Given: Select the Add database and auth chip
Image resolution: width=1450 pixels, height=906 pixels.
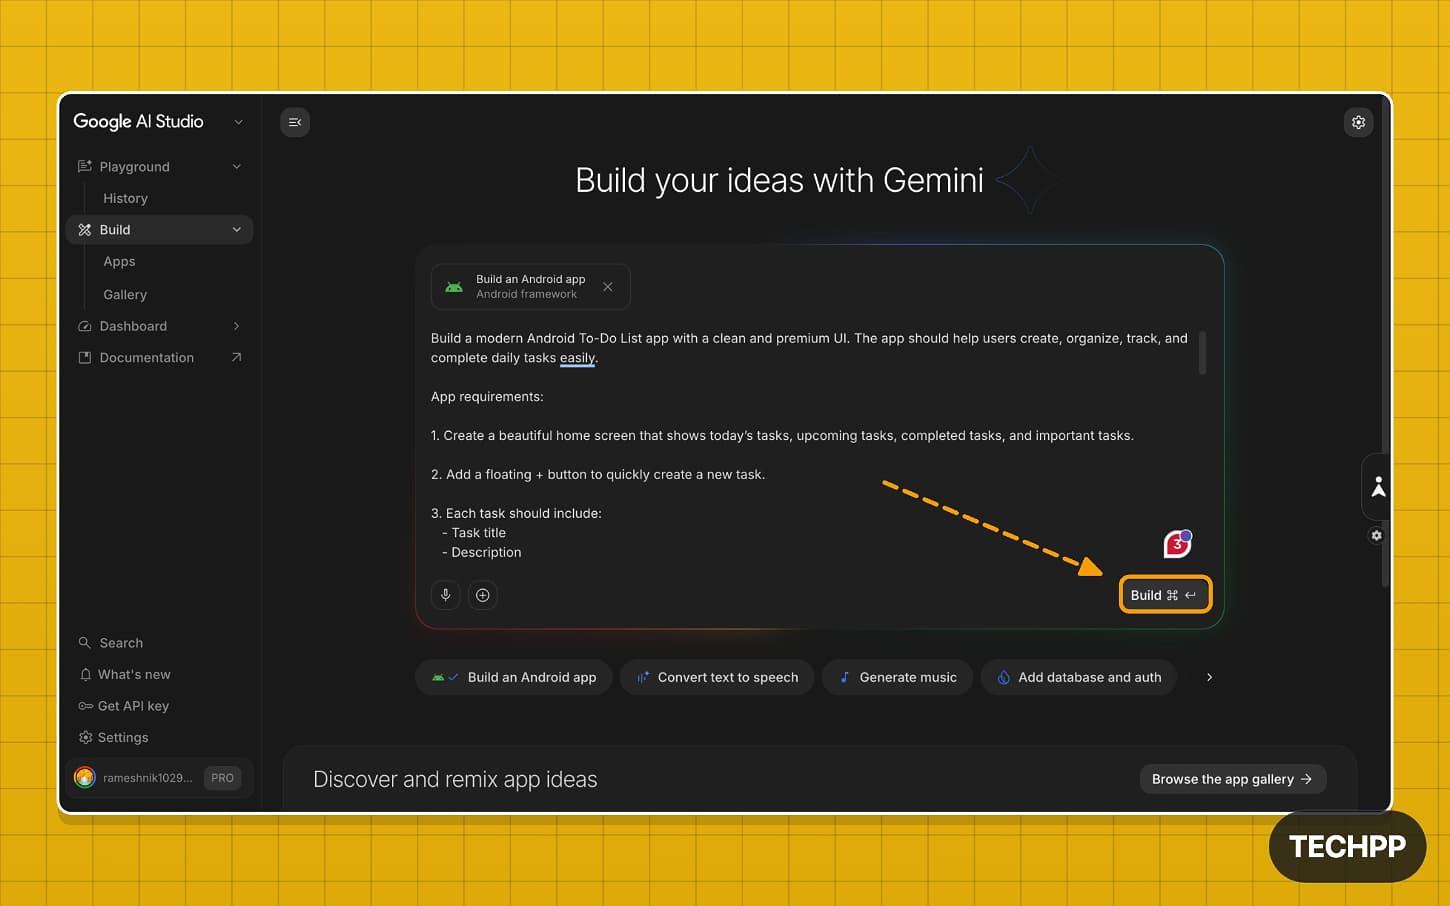Looking at the screenshot, I should coord(1078,677).
